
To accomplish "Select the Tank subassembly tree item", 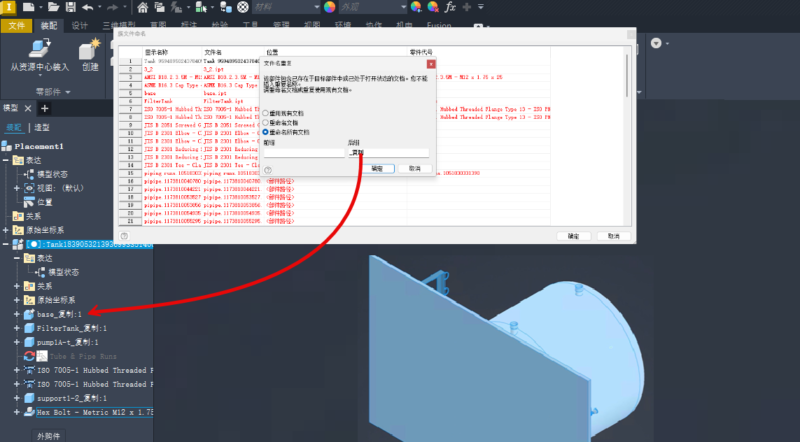I will tap(89, 244).
